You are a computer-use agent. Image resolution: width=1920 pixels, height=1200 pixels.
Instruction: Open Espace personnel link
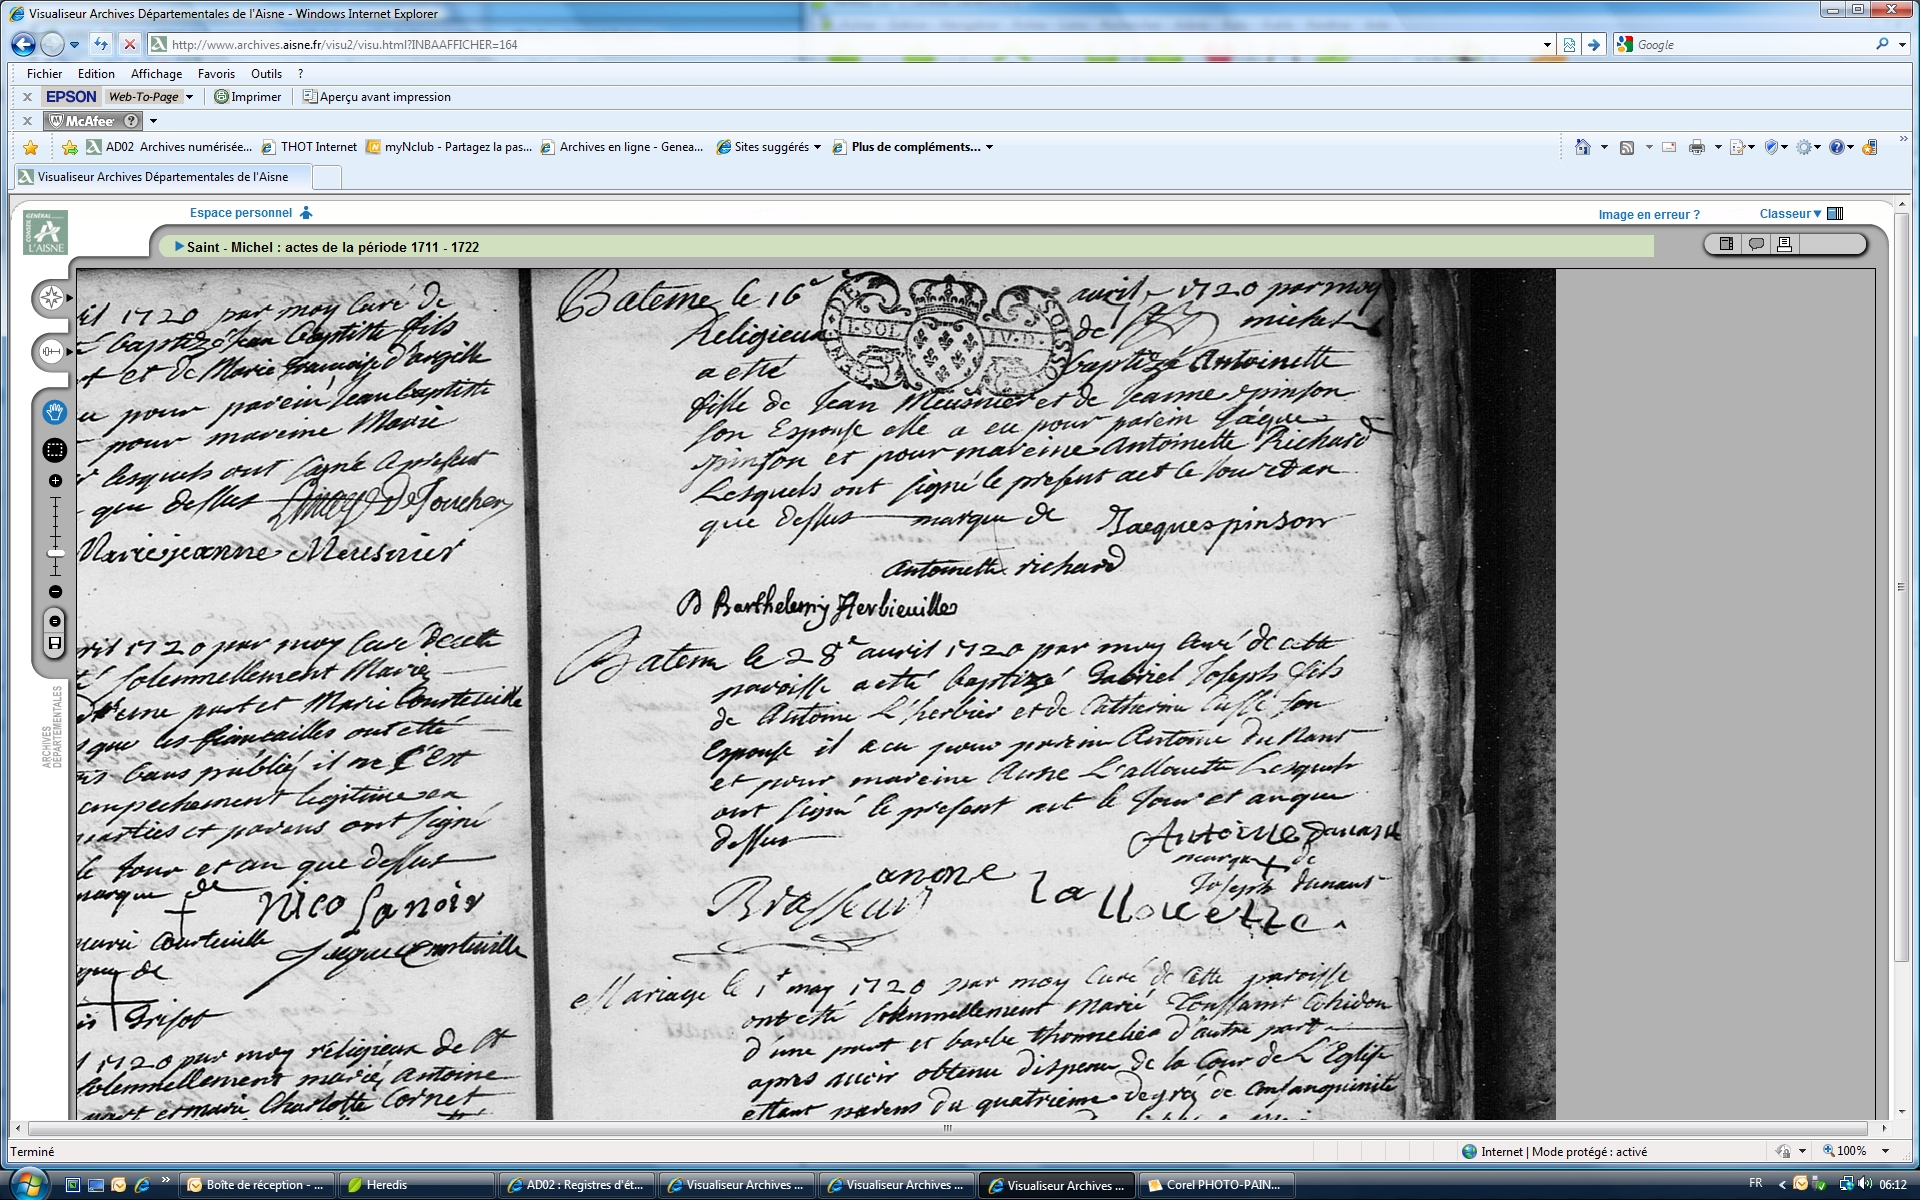click(x=241, y=213)
